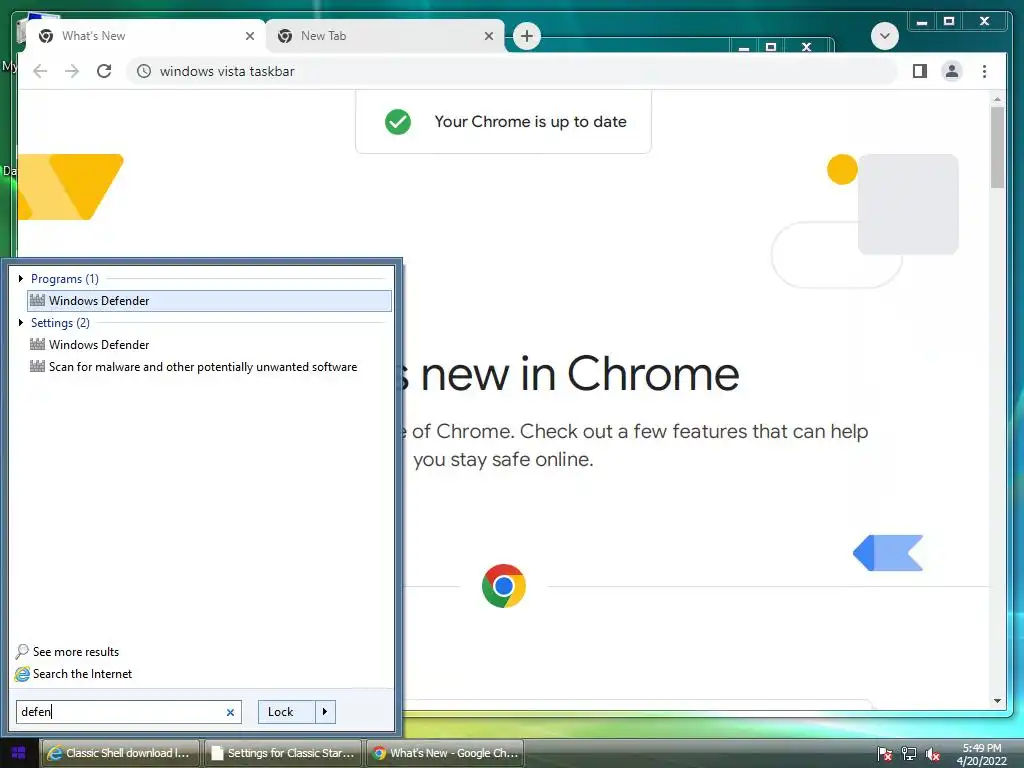Click Internet Explorer icon beside Search the Internet
The width and height of the screenshot is (1024, 768).
22,674
